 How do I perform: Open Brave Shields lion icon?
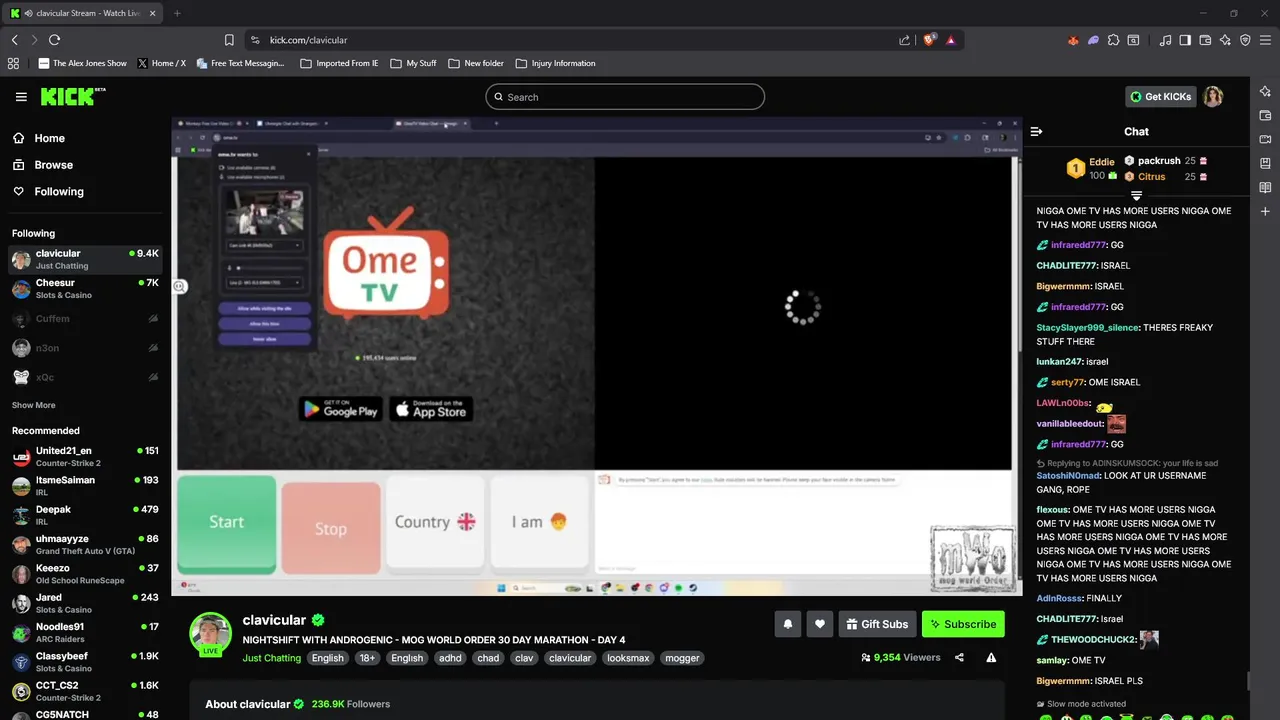tap(929, 40)
